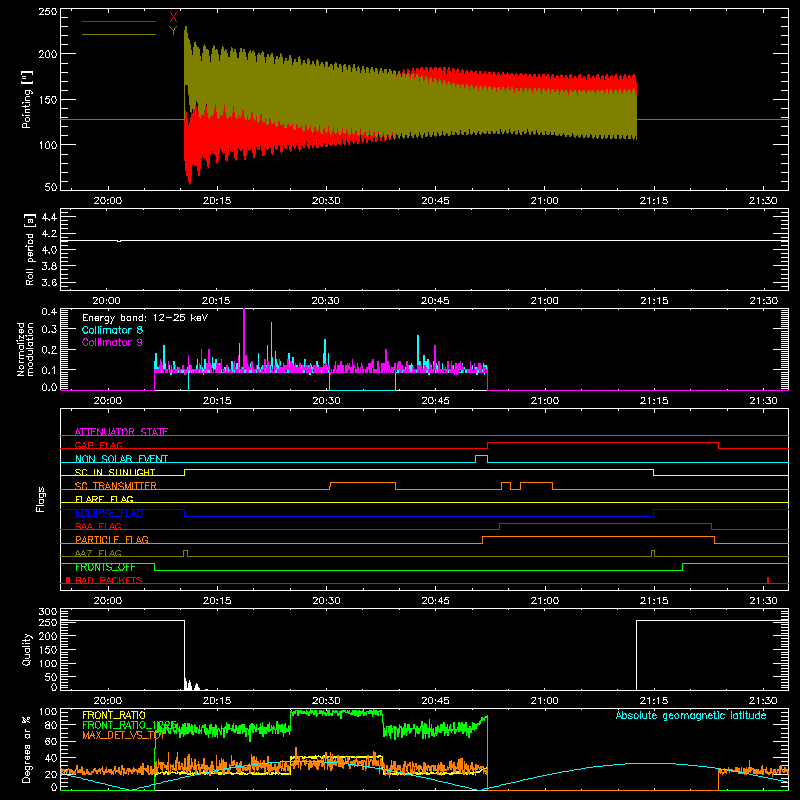Select the Y legend label
800x800 pixels.
pos(173,31)
